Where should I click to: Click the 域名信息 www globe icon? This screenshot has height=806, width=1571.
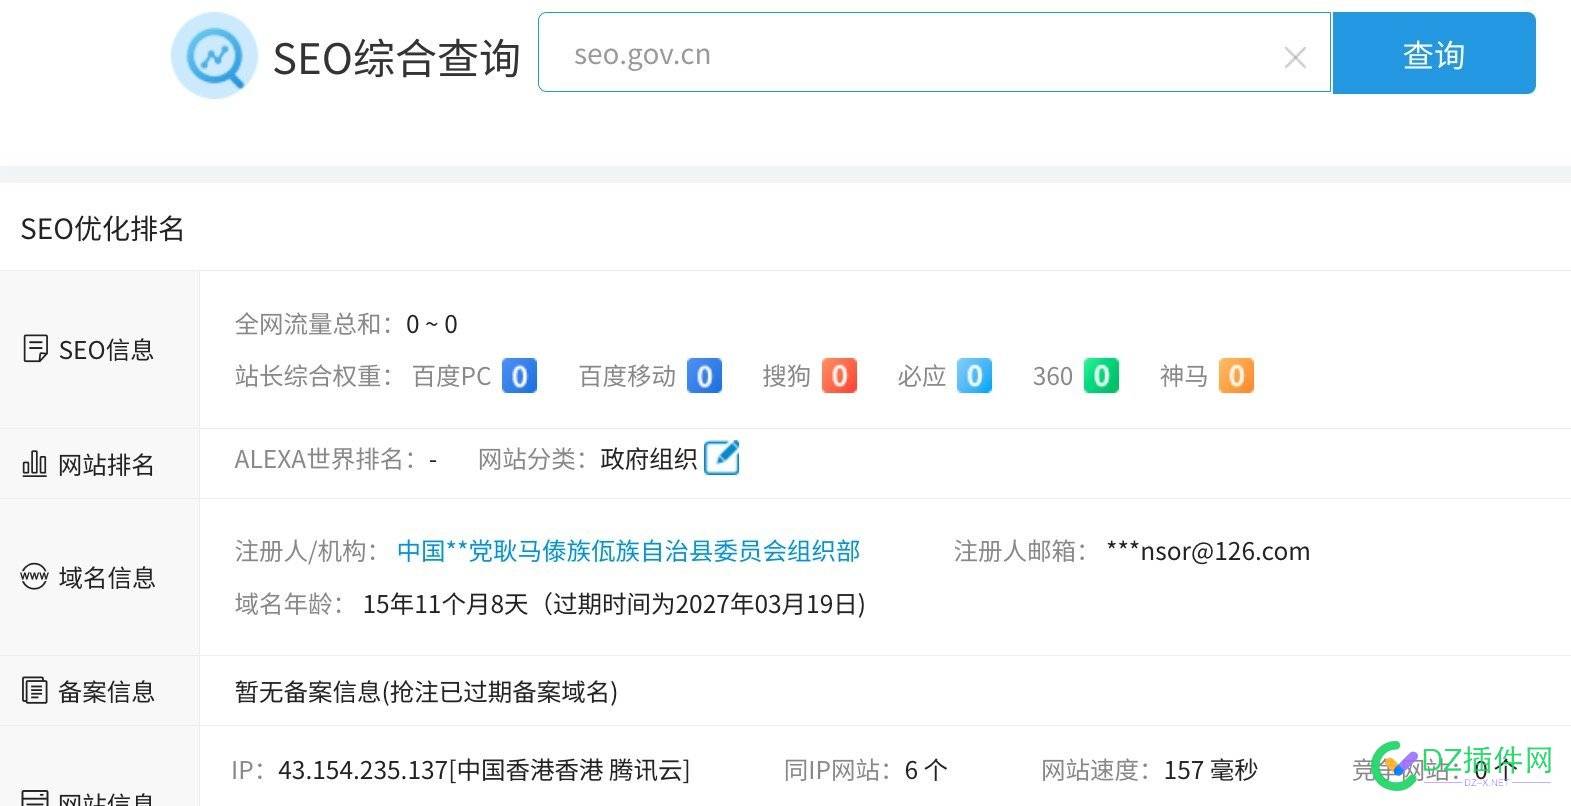click(x=35, y=576)
